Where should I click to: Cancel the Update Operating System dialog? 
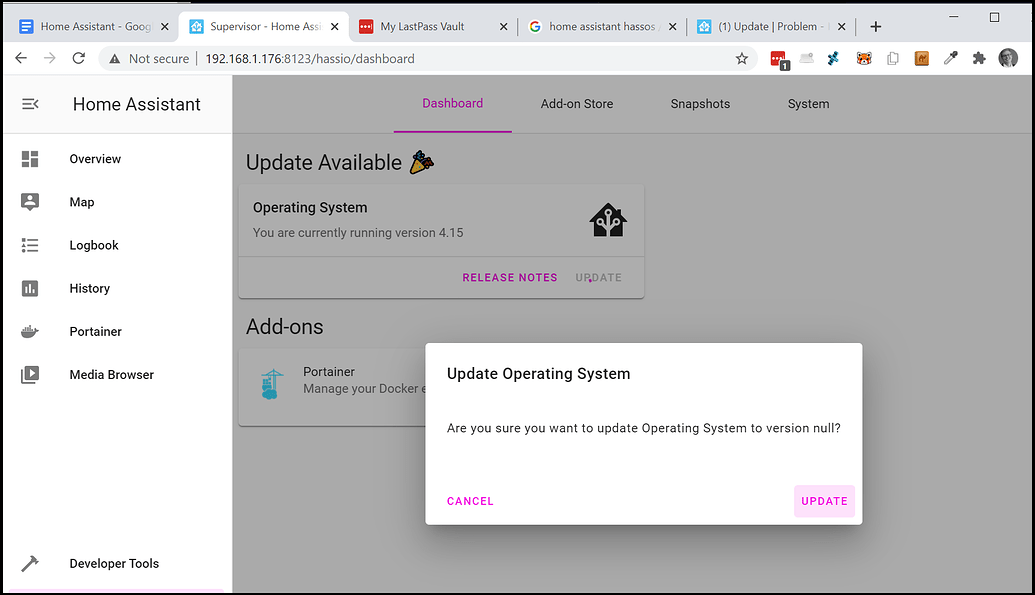pos(470,501)
